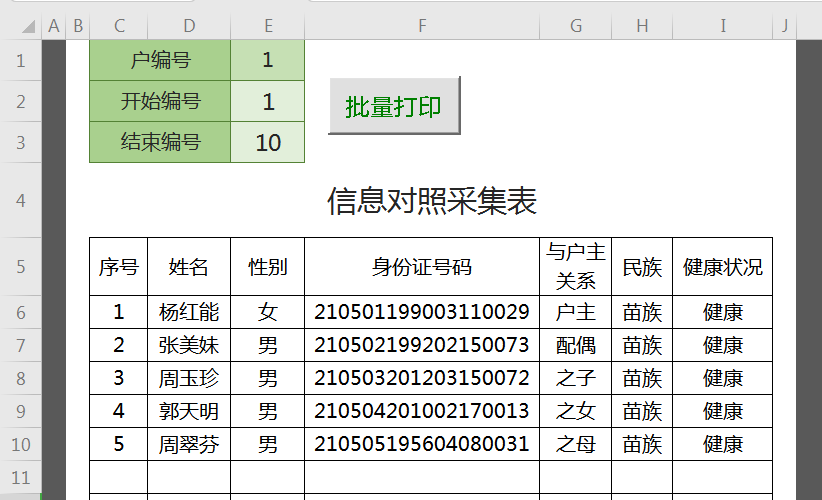Select the 男 gender cell for 张美妹
The height and width of the screenshot is (500, 822).
(x=268, y=345)
